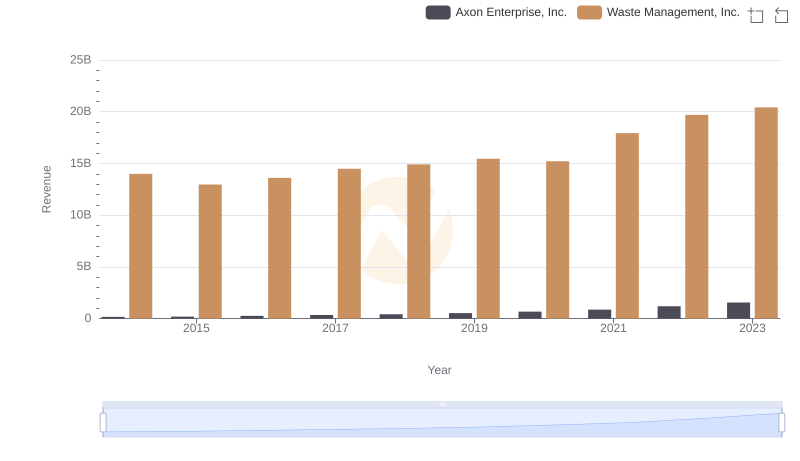800x461 pixels.
Task: Click the Waste Management bar for 2020
Action: click(558, 240)
